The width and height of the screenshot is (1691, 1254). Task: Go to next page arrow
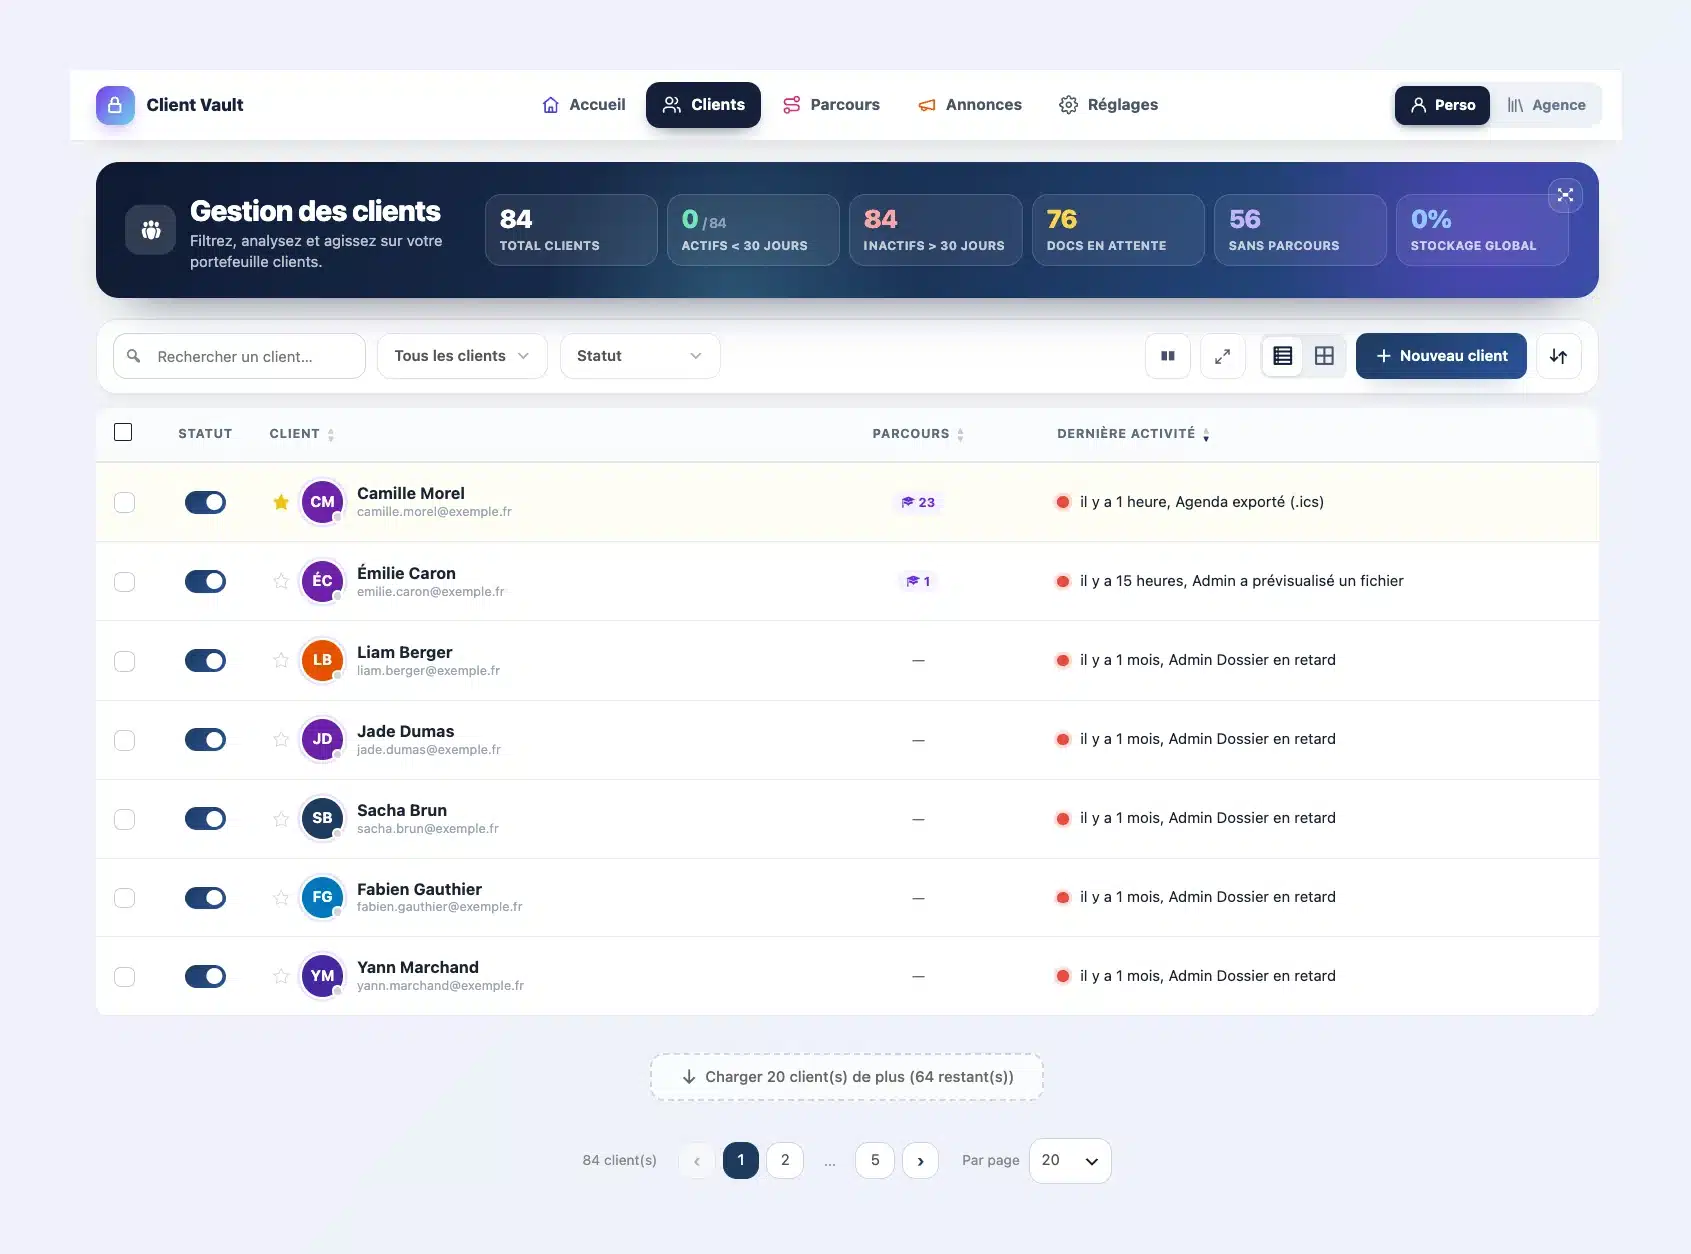pos(920,1161)
